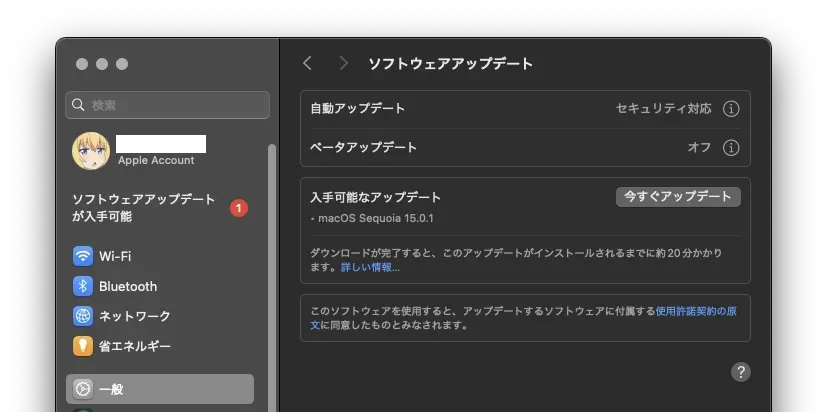This screenshot has width=827, height=412.
Task: Select 一般 label in the sidebar
Action: point(111,389)
